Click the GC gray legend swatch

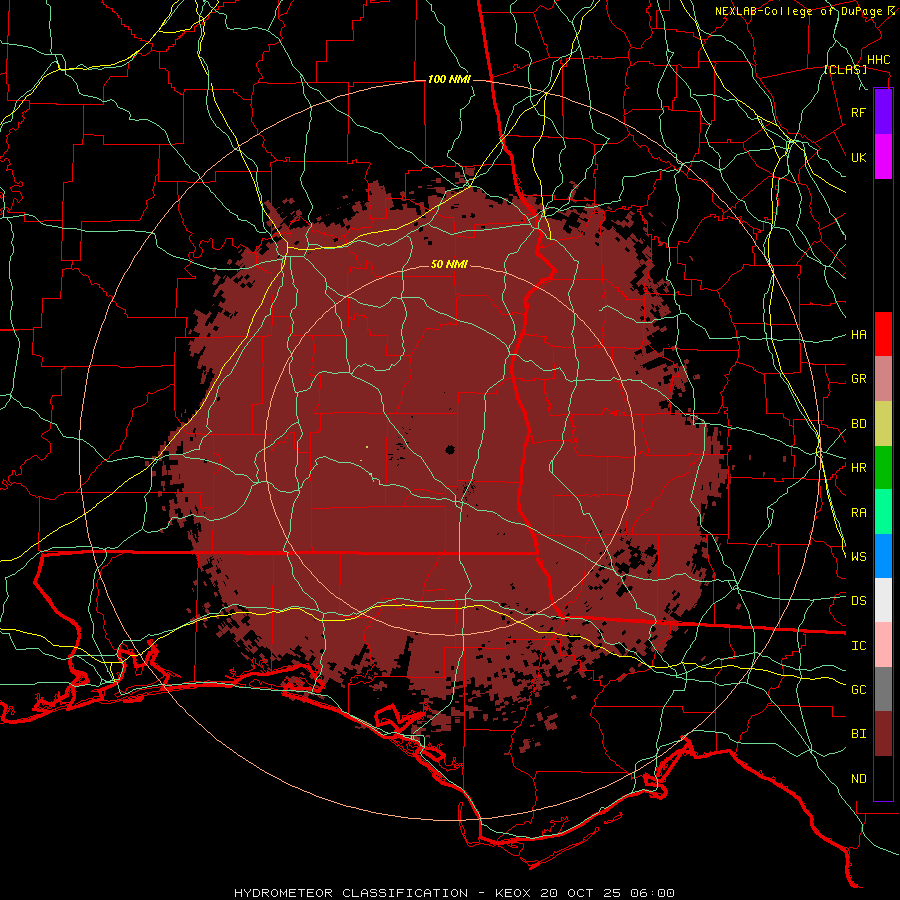(883, 689)
